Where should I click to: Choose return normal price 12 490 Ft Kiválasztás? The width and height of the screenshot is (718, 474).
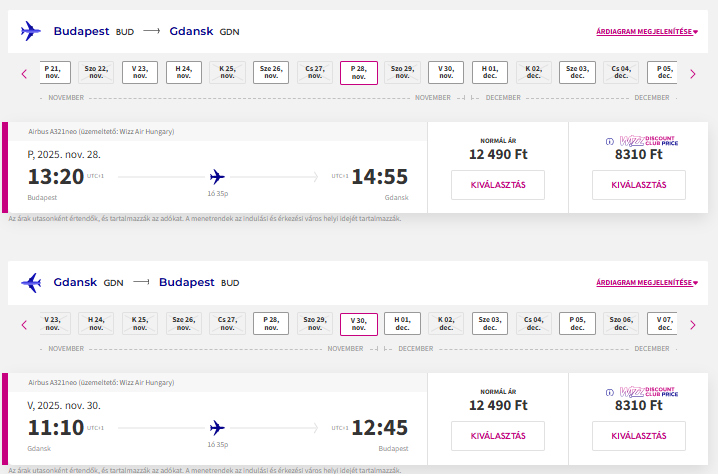(497, 436)
